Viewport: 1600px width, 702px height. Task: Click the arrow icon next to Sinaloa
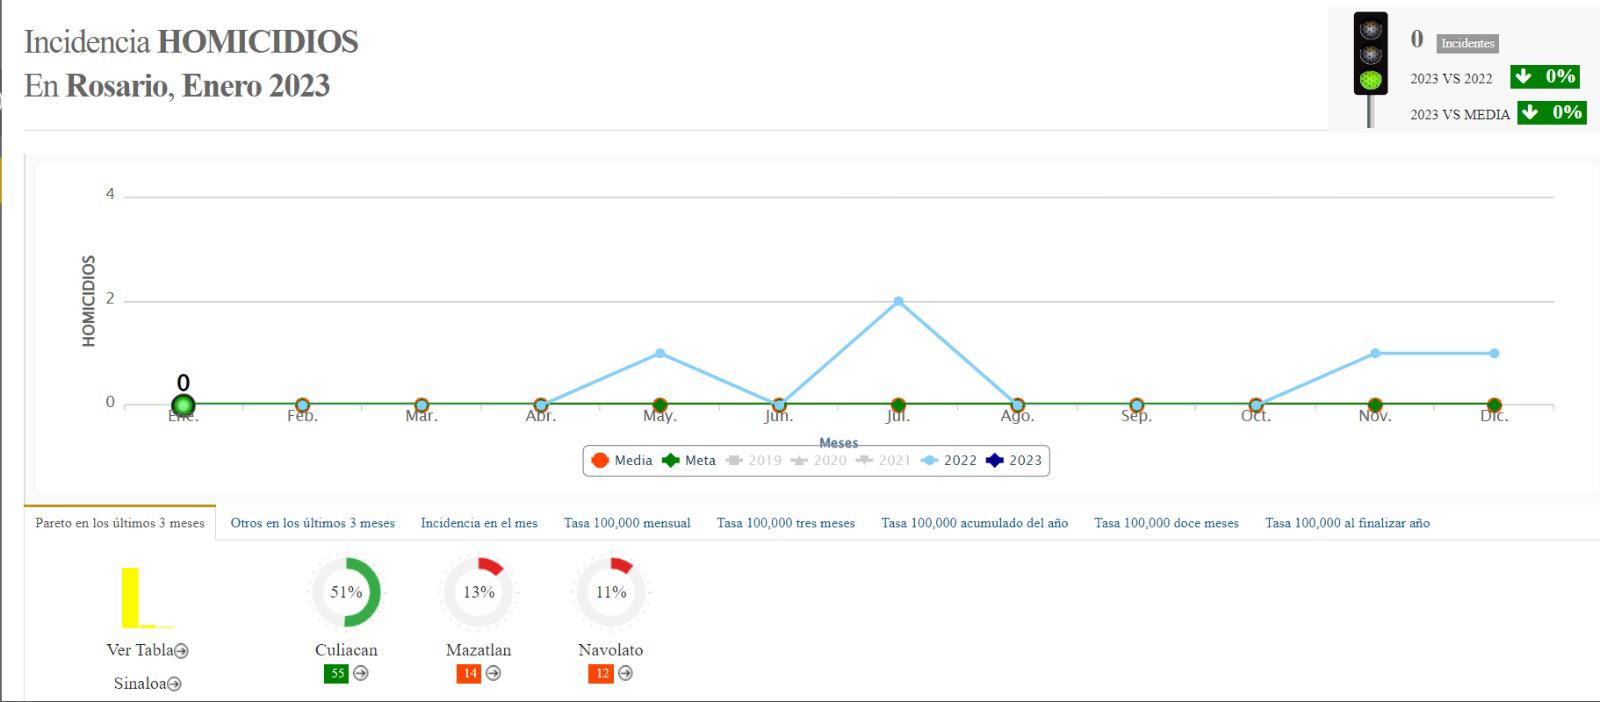click(174, 684)
